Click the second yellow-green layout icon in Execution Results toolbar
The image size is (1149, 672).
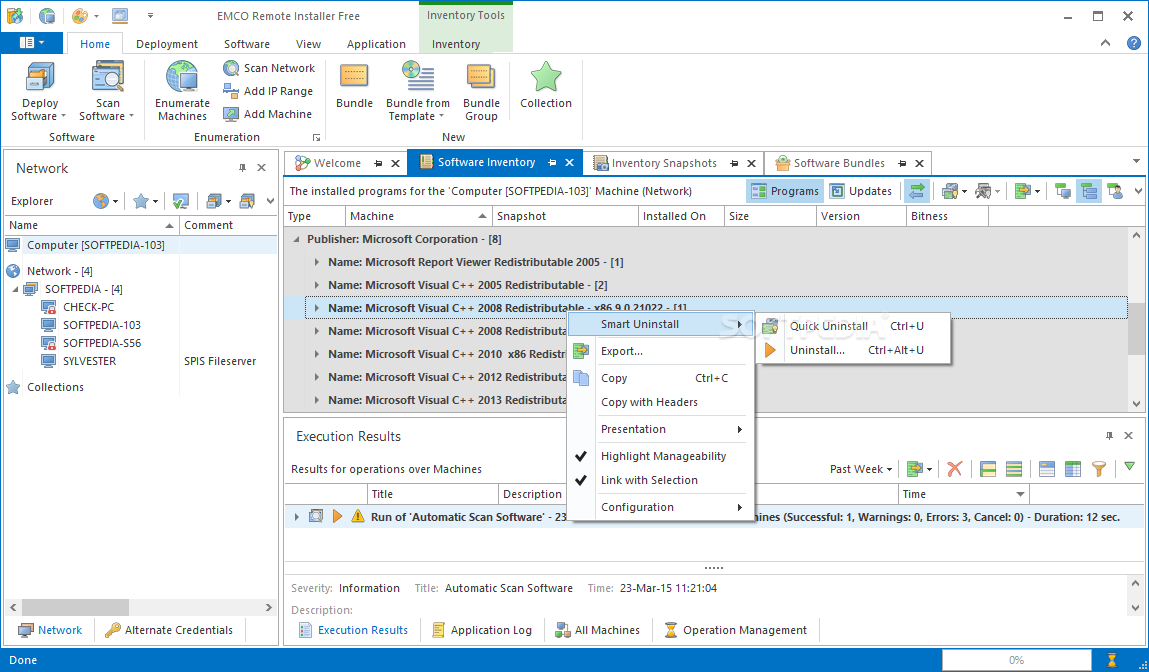coord(1013,469)
